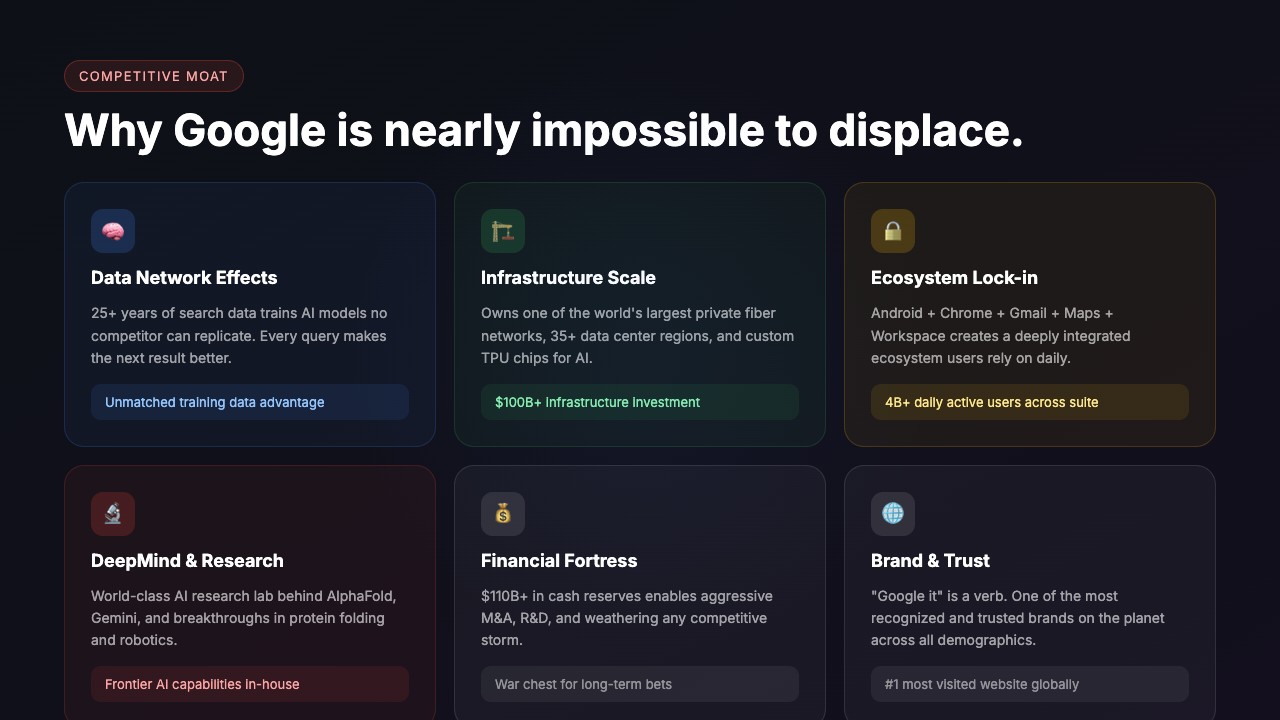Click the 'Infrastructure Scale' card heading
Screen dimensions: 1280x720
point(568,278)
